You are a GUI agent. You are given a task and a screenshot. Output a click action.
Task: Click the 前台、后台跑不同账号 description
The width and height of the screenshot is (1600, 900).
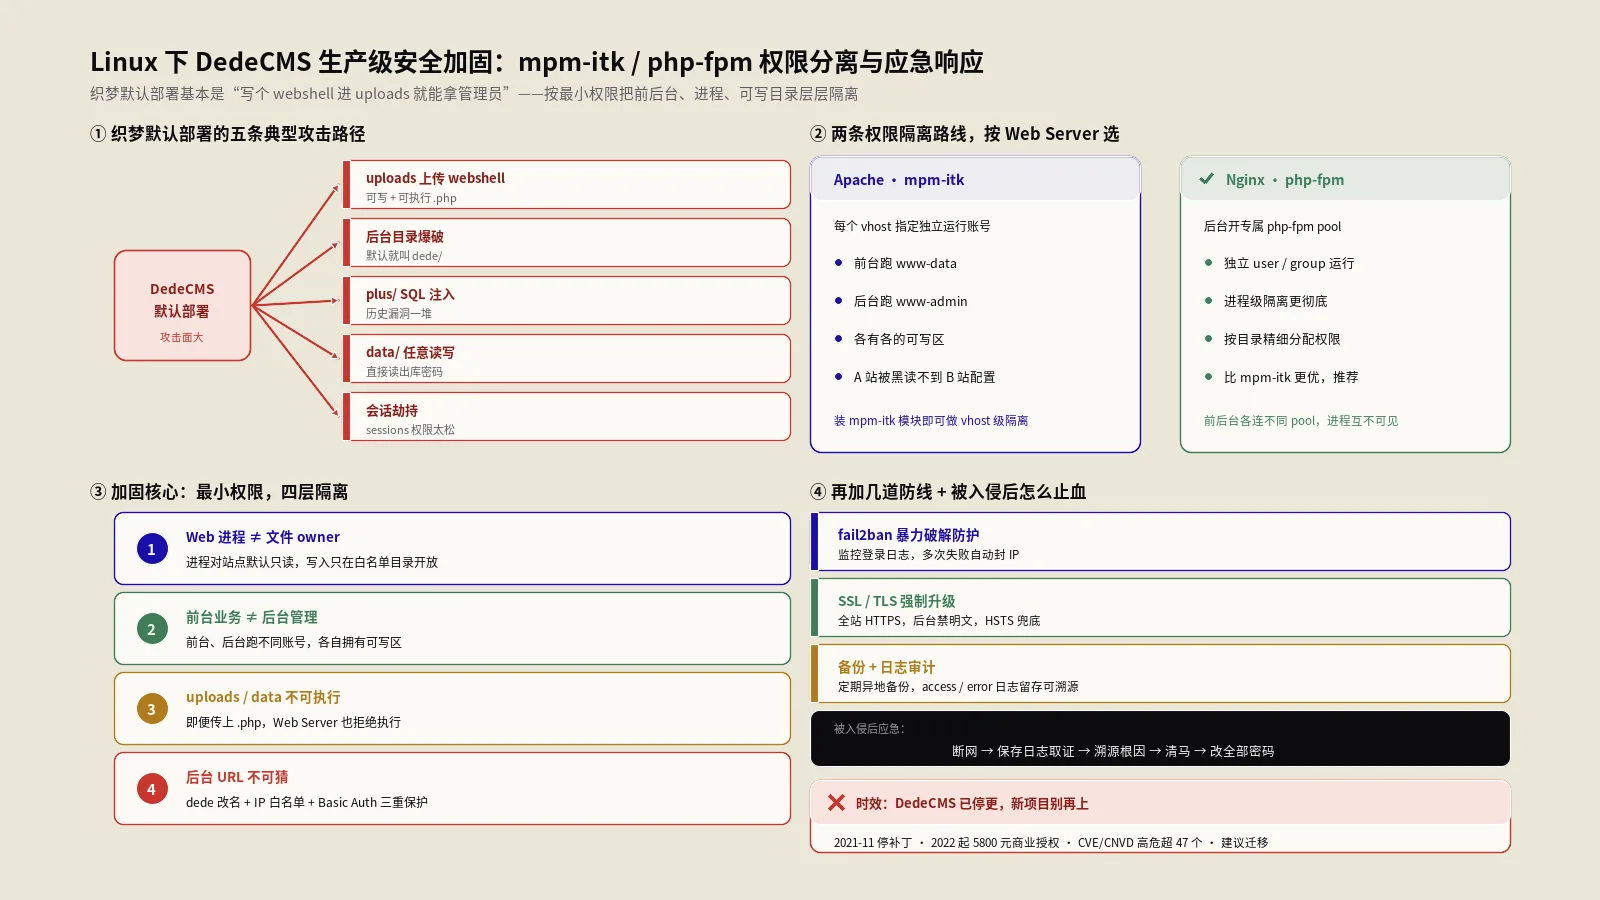[294, 642]
